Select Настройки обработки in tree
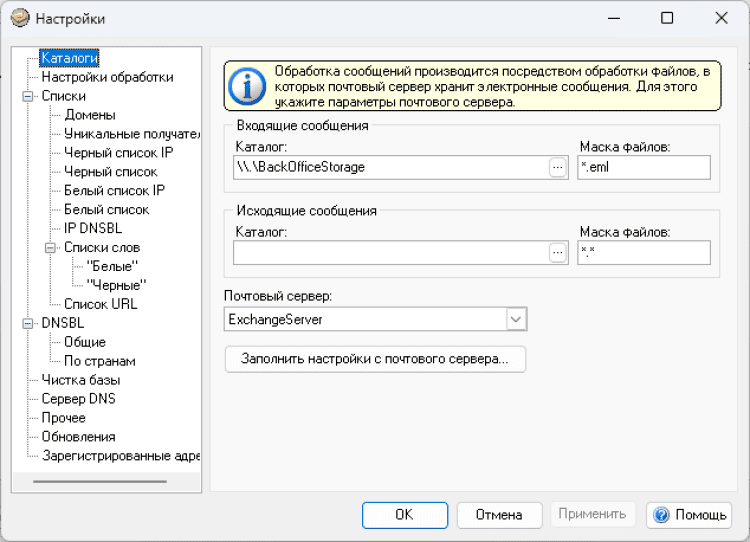The height and width of the screenshot is (542, 750). pos(107,77)
